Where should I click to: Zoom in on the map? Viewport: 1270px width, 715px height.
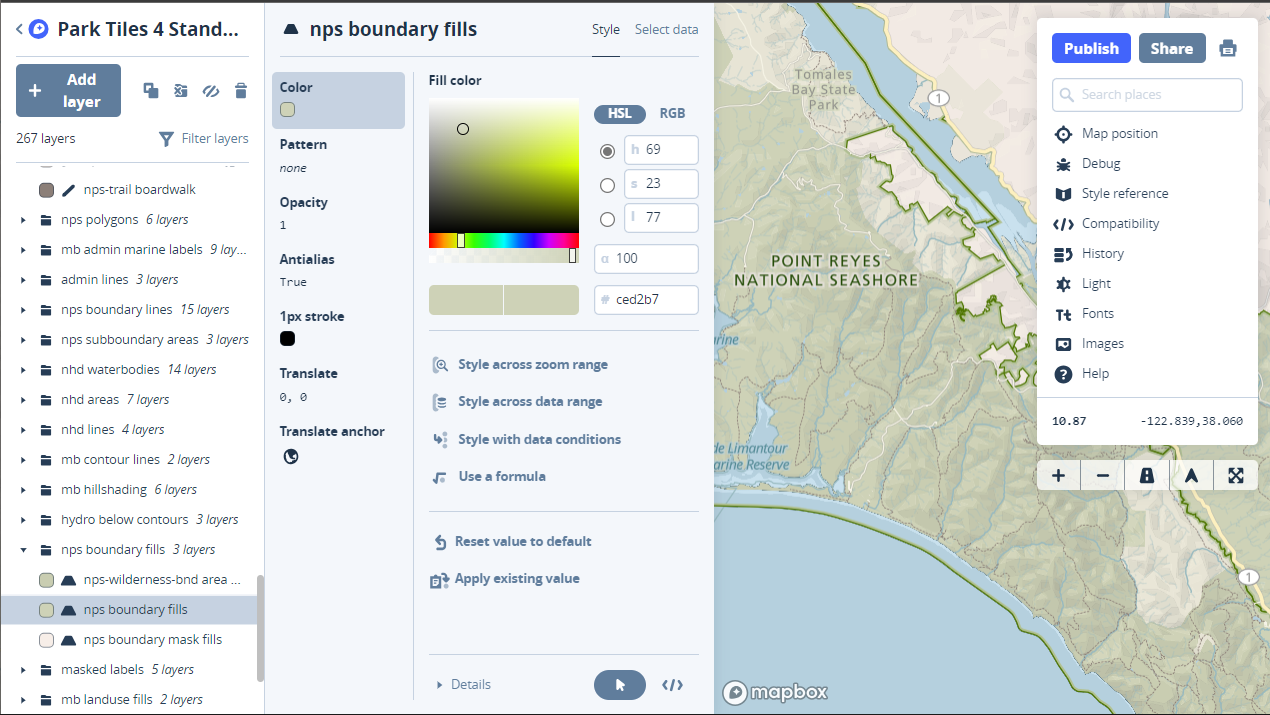tap(1059, 476)
